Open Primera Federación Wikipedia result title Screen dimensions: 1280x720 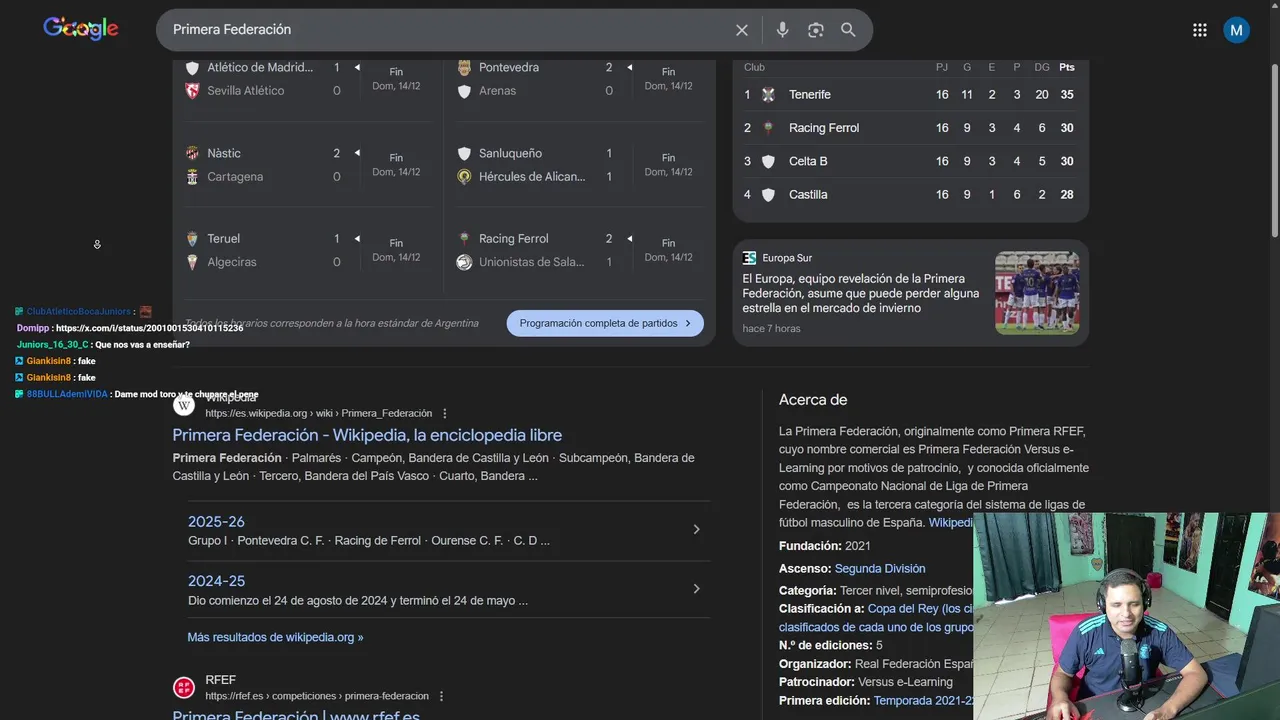click(367, 435)
